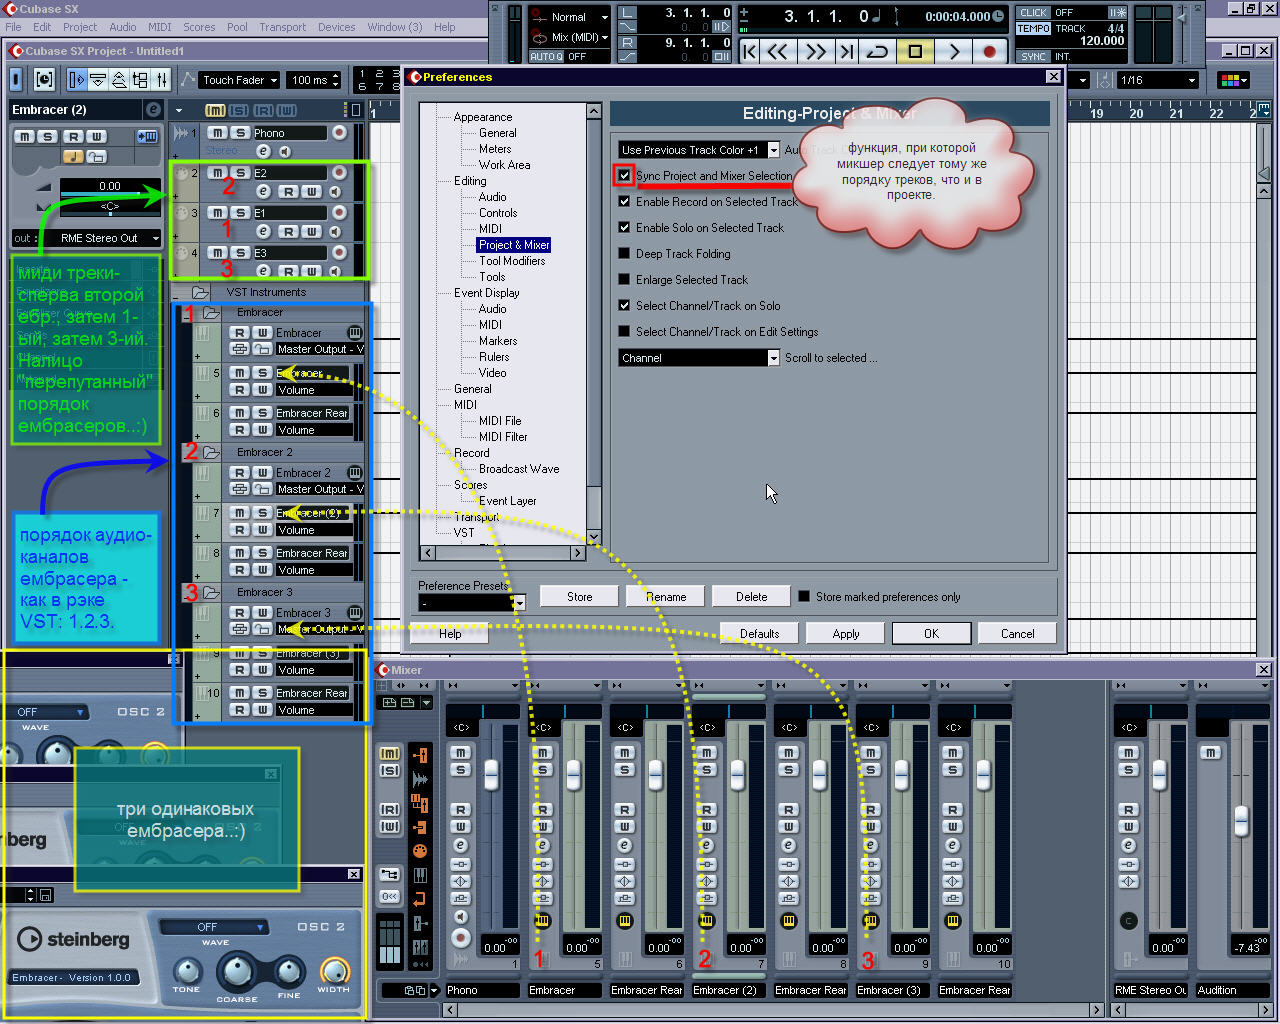This screenshot has width=1280, height=1024.
Task: Click the piano keys icon in Mixer's channel-type strip
Action: coord(420,876)
